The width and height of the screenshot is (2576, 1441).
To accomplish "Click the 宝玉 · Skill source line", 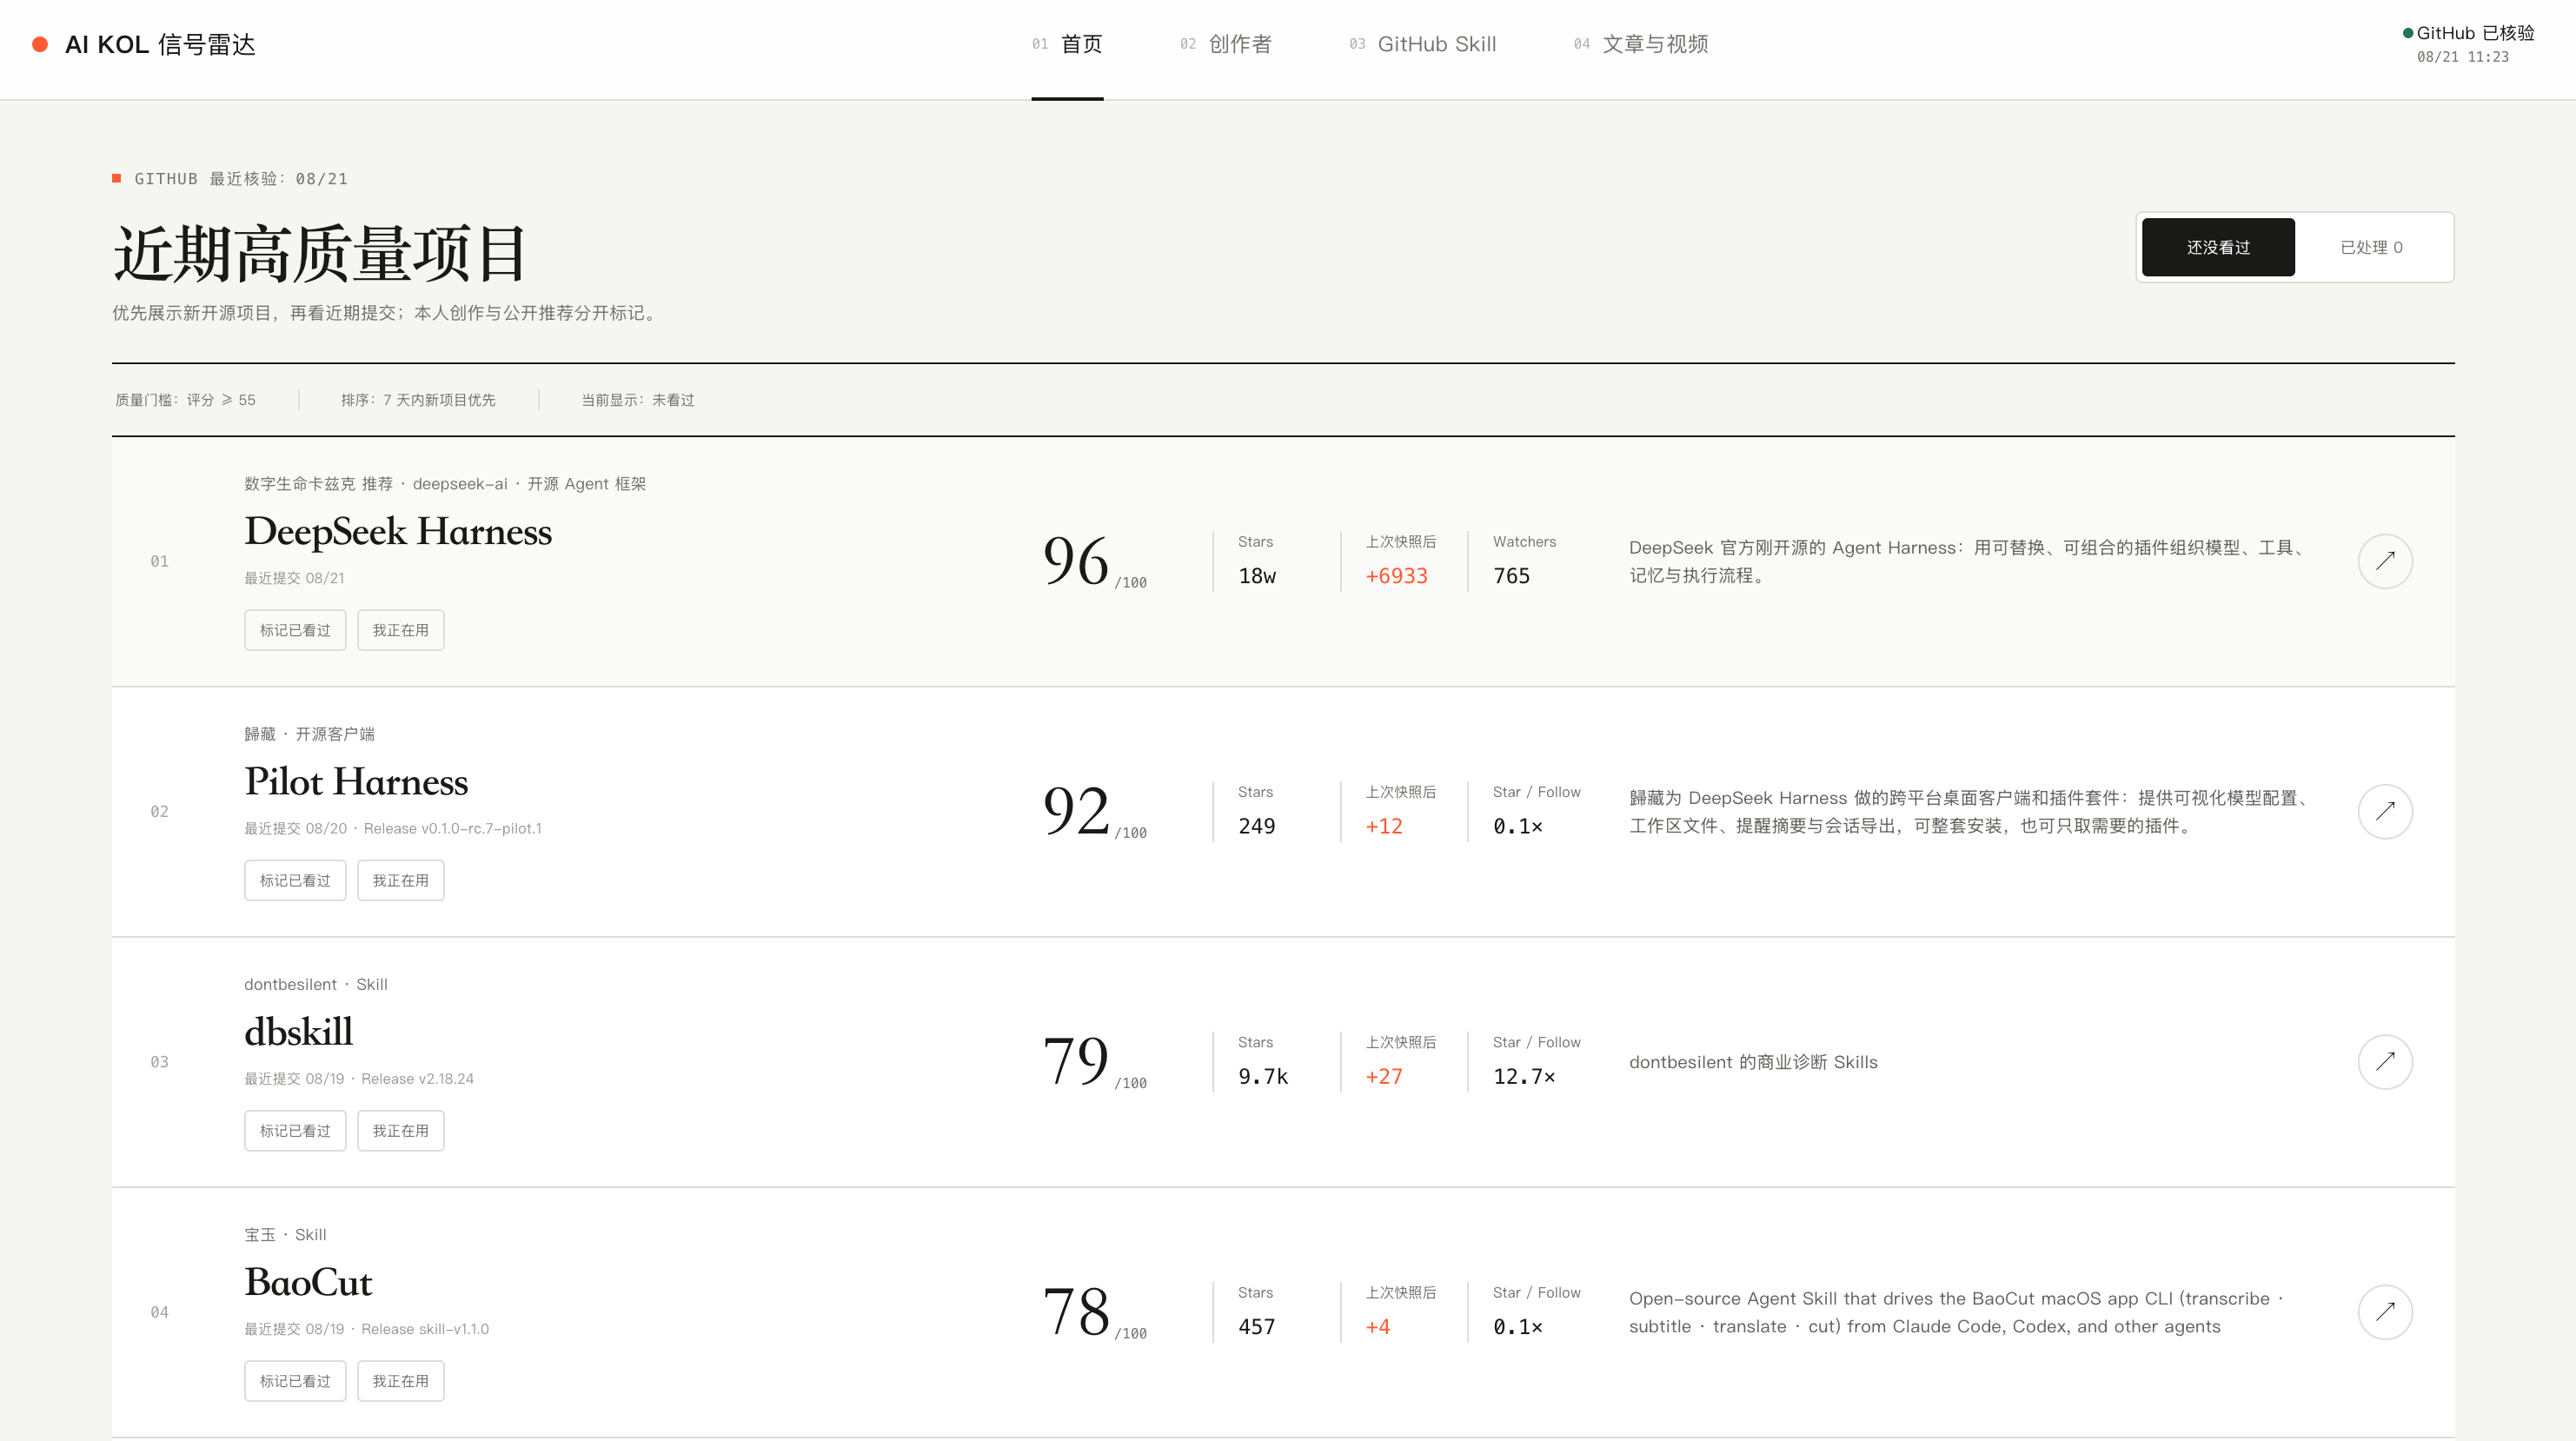I will coord(286,1235).
